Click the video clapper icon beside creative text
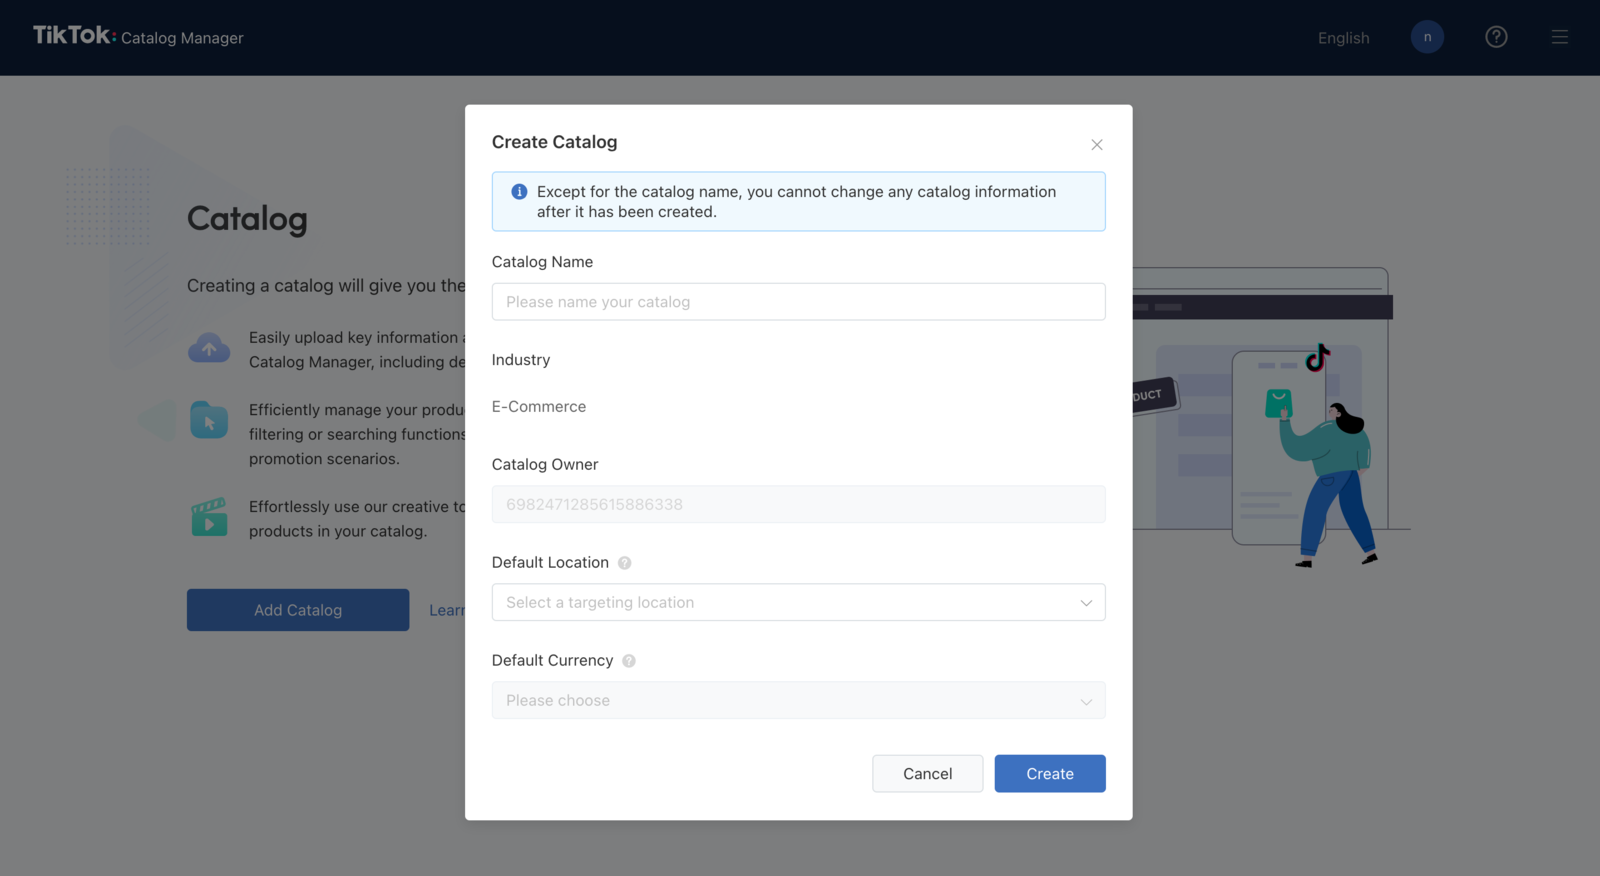 (209, 518)
